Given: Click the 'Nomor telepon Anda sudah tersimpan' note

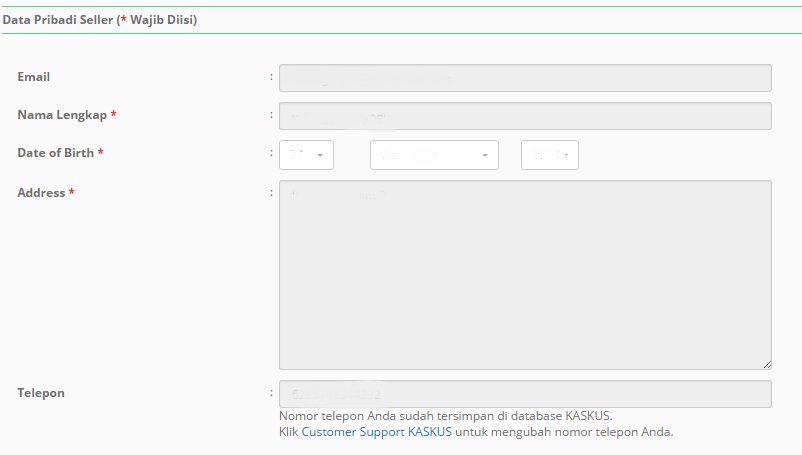Looking at the screenshot, I should point(445,416).
